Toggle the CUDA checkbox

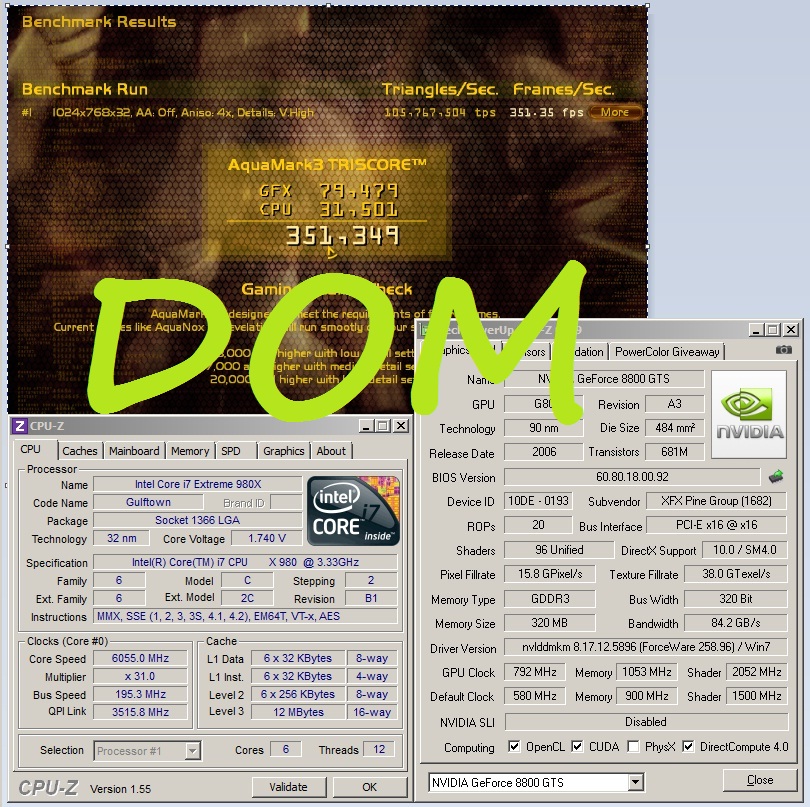pos(577,747)
